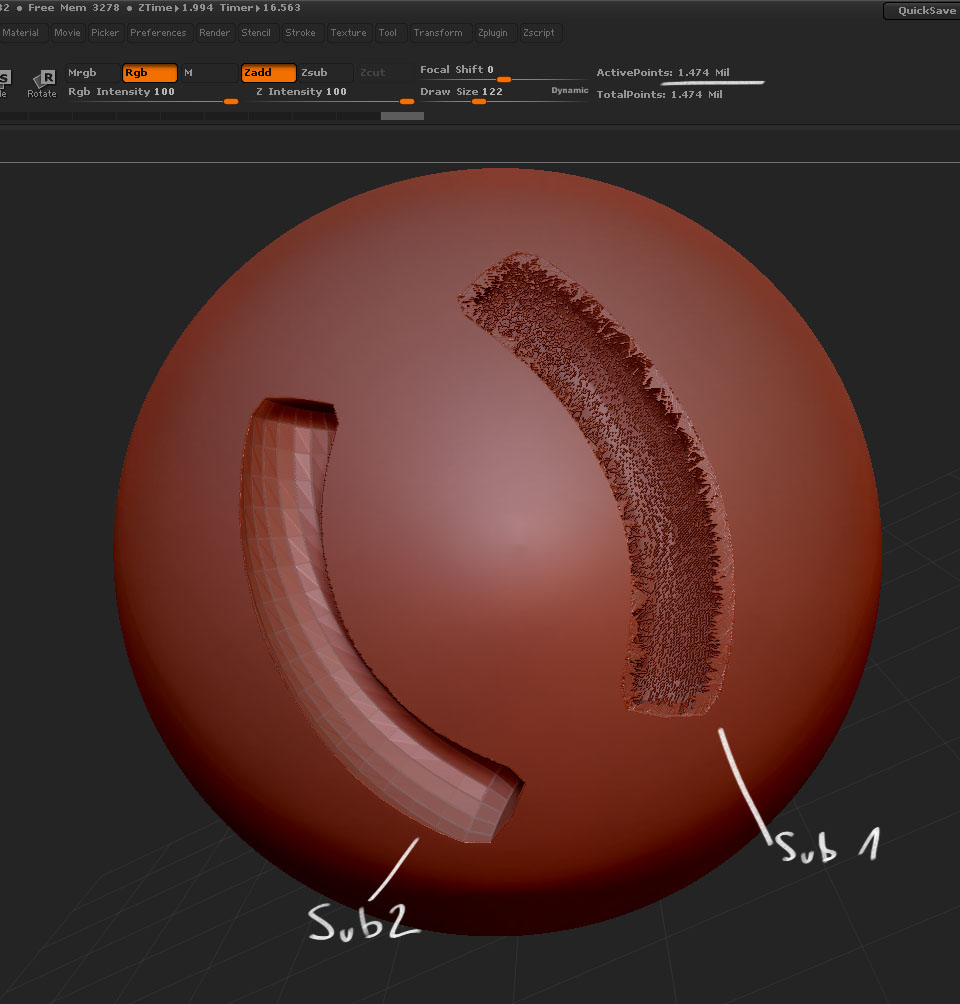The height and width of the screenshot is (1004, 960).
Task: Open the Movie menu
Action: pos(67,33)
